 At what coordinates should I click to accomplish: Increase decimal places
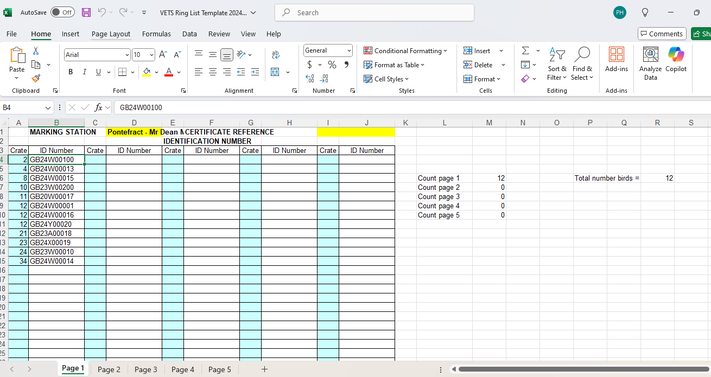tap(310, 79)
